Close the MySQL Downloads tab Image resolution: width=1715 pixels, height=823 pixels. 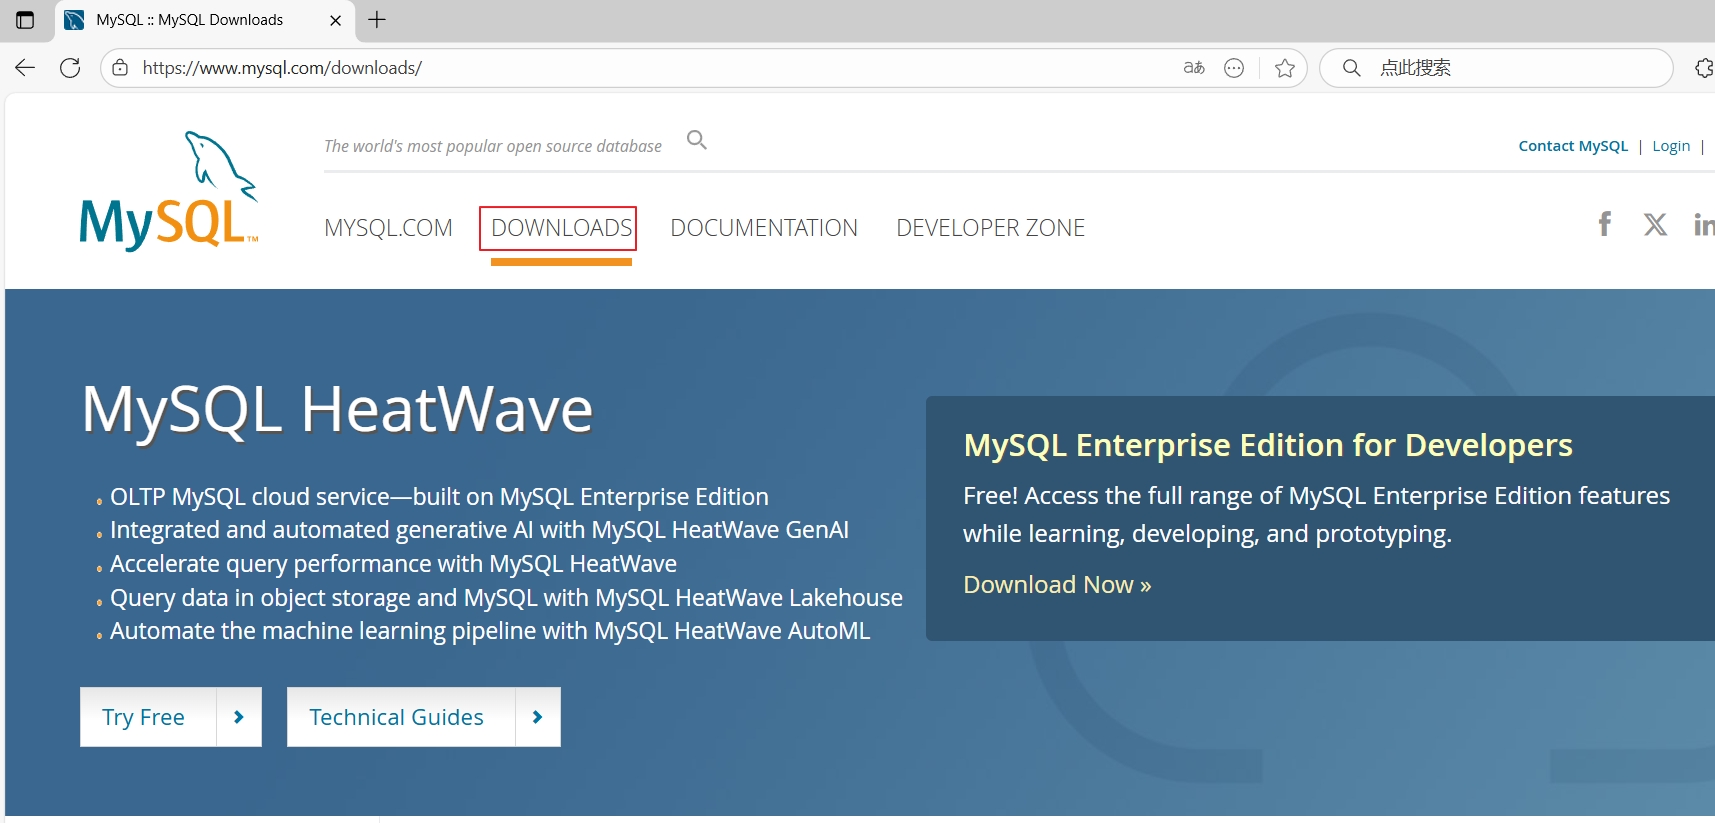(x=335, y=20)
